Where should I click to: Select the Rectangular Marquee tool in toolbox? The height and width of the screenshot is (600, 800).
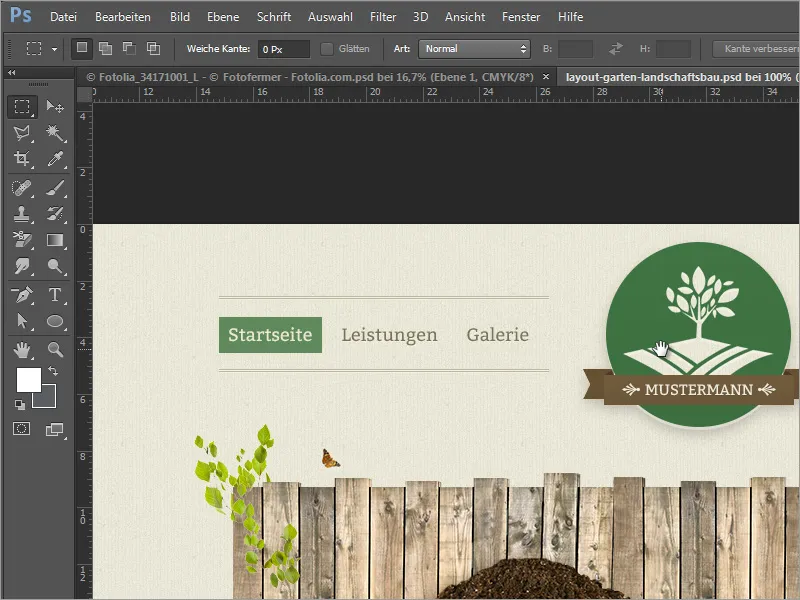(x=22, y=107)
